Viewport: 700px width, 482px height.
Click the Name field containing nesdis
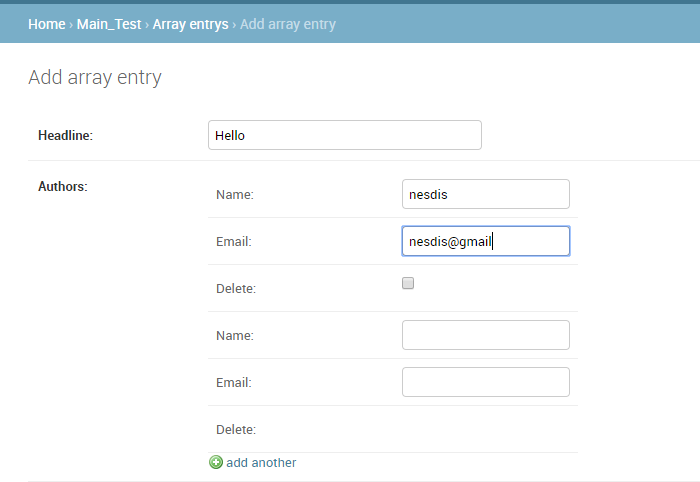(486, 194)
